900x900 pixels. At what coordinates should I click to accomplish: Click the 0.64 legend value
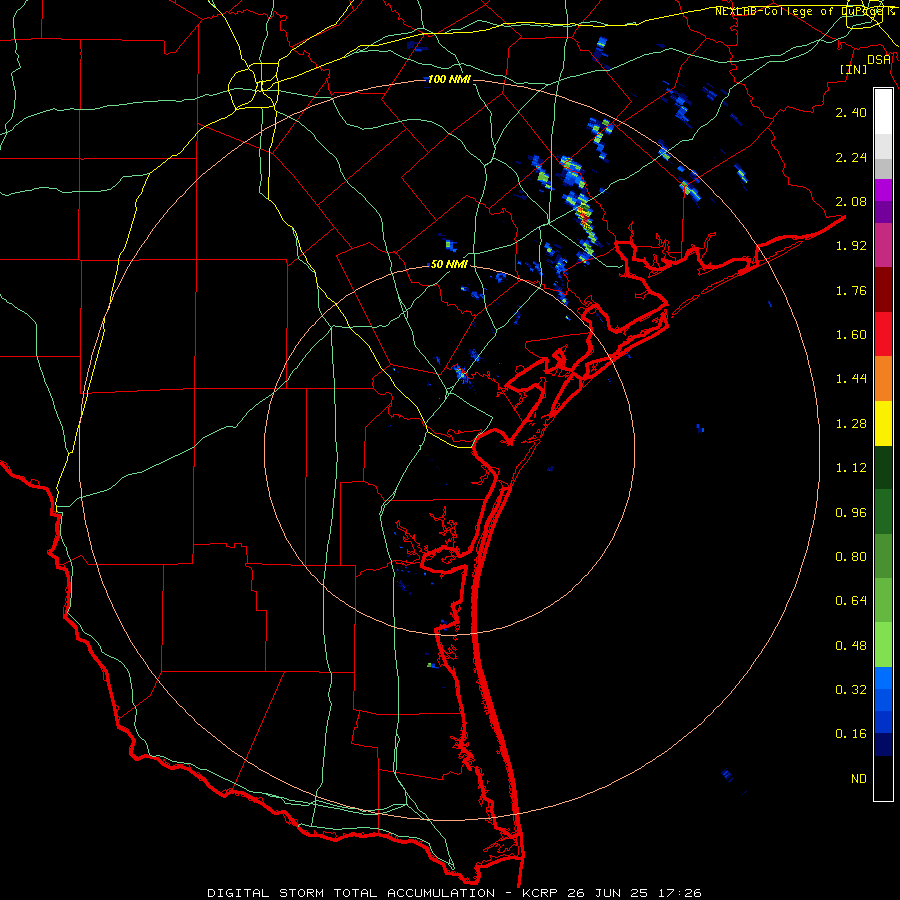pyautogui.click(x=851, y=601)
